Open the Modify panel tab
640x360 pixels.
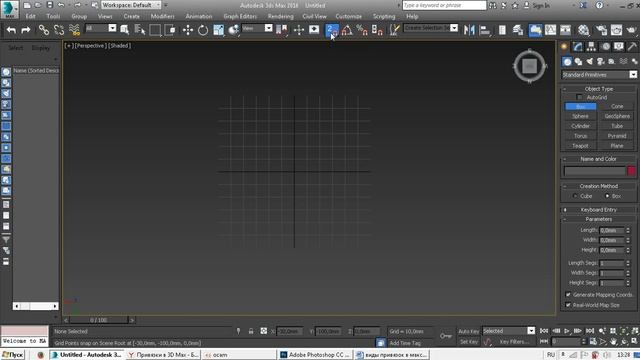point(578,47)
